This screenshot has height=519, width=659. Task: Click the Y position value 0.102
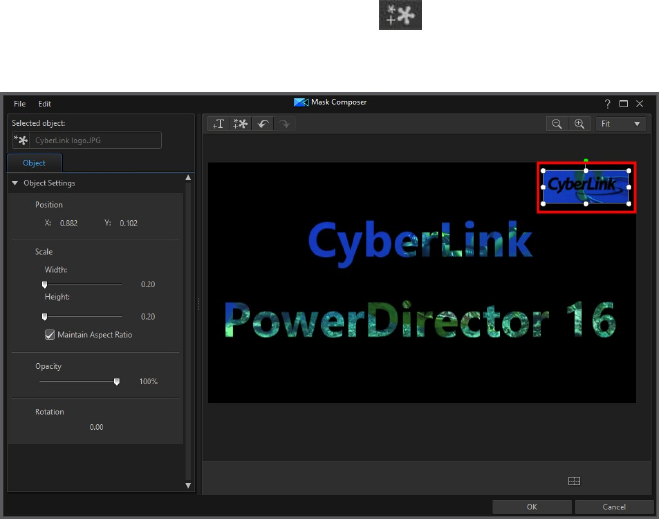click(x=128, y=223)
